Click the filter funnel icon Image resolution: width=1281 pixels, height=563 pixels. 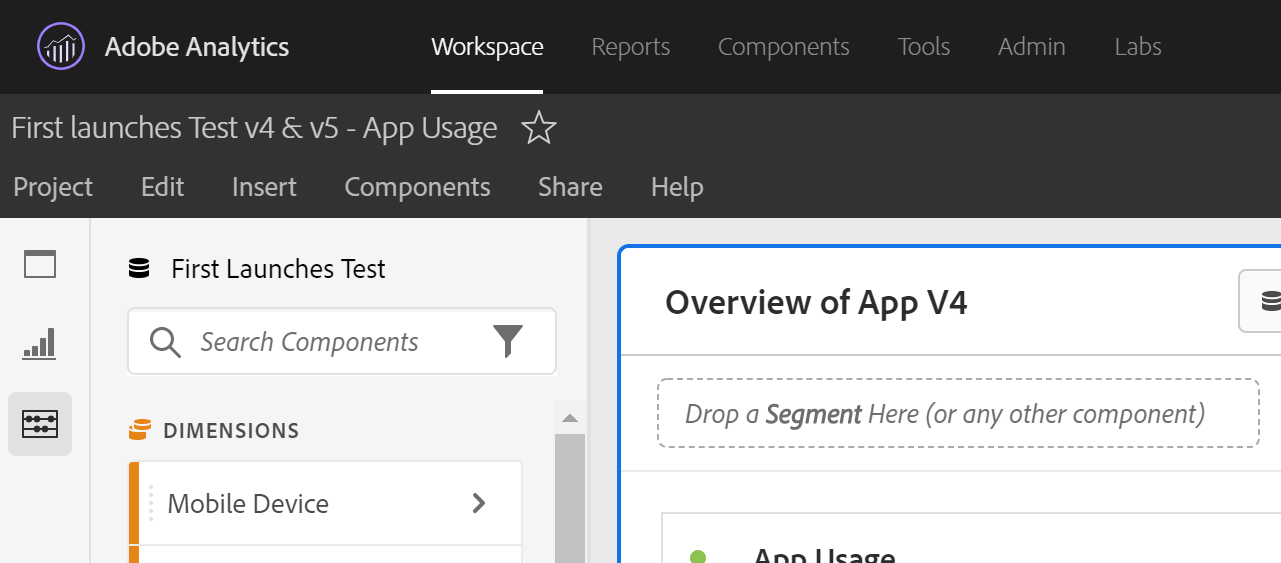(508, 342)
